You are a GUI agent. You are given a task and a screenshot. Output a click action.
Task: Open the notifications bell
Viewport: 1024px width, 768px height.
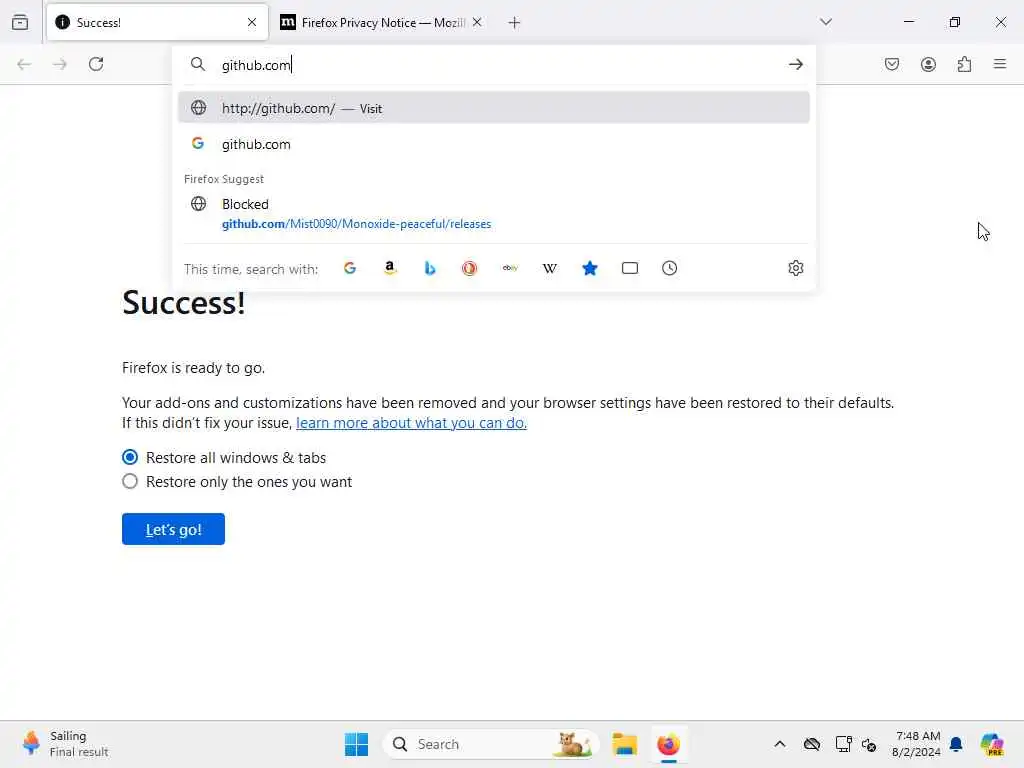(956, 744)
